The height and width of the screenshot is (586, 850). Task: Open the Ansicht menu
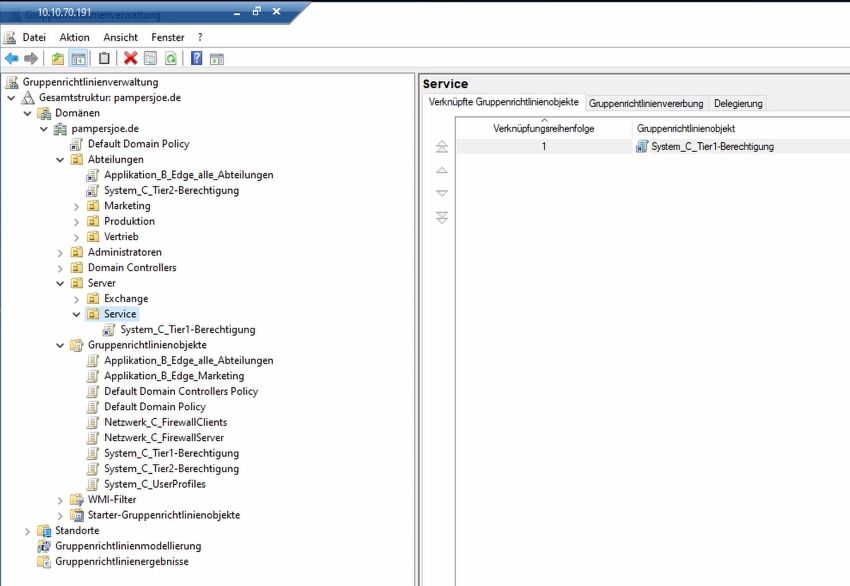pyautogui.click(x=120, y=37)
